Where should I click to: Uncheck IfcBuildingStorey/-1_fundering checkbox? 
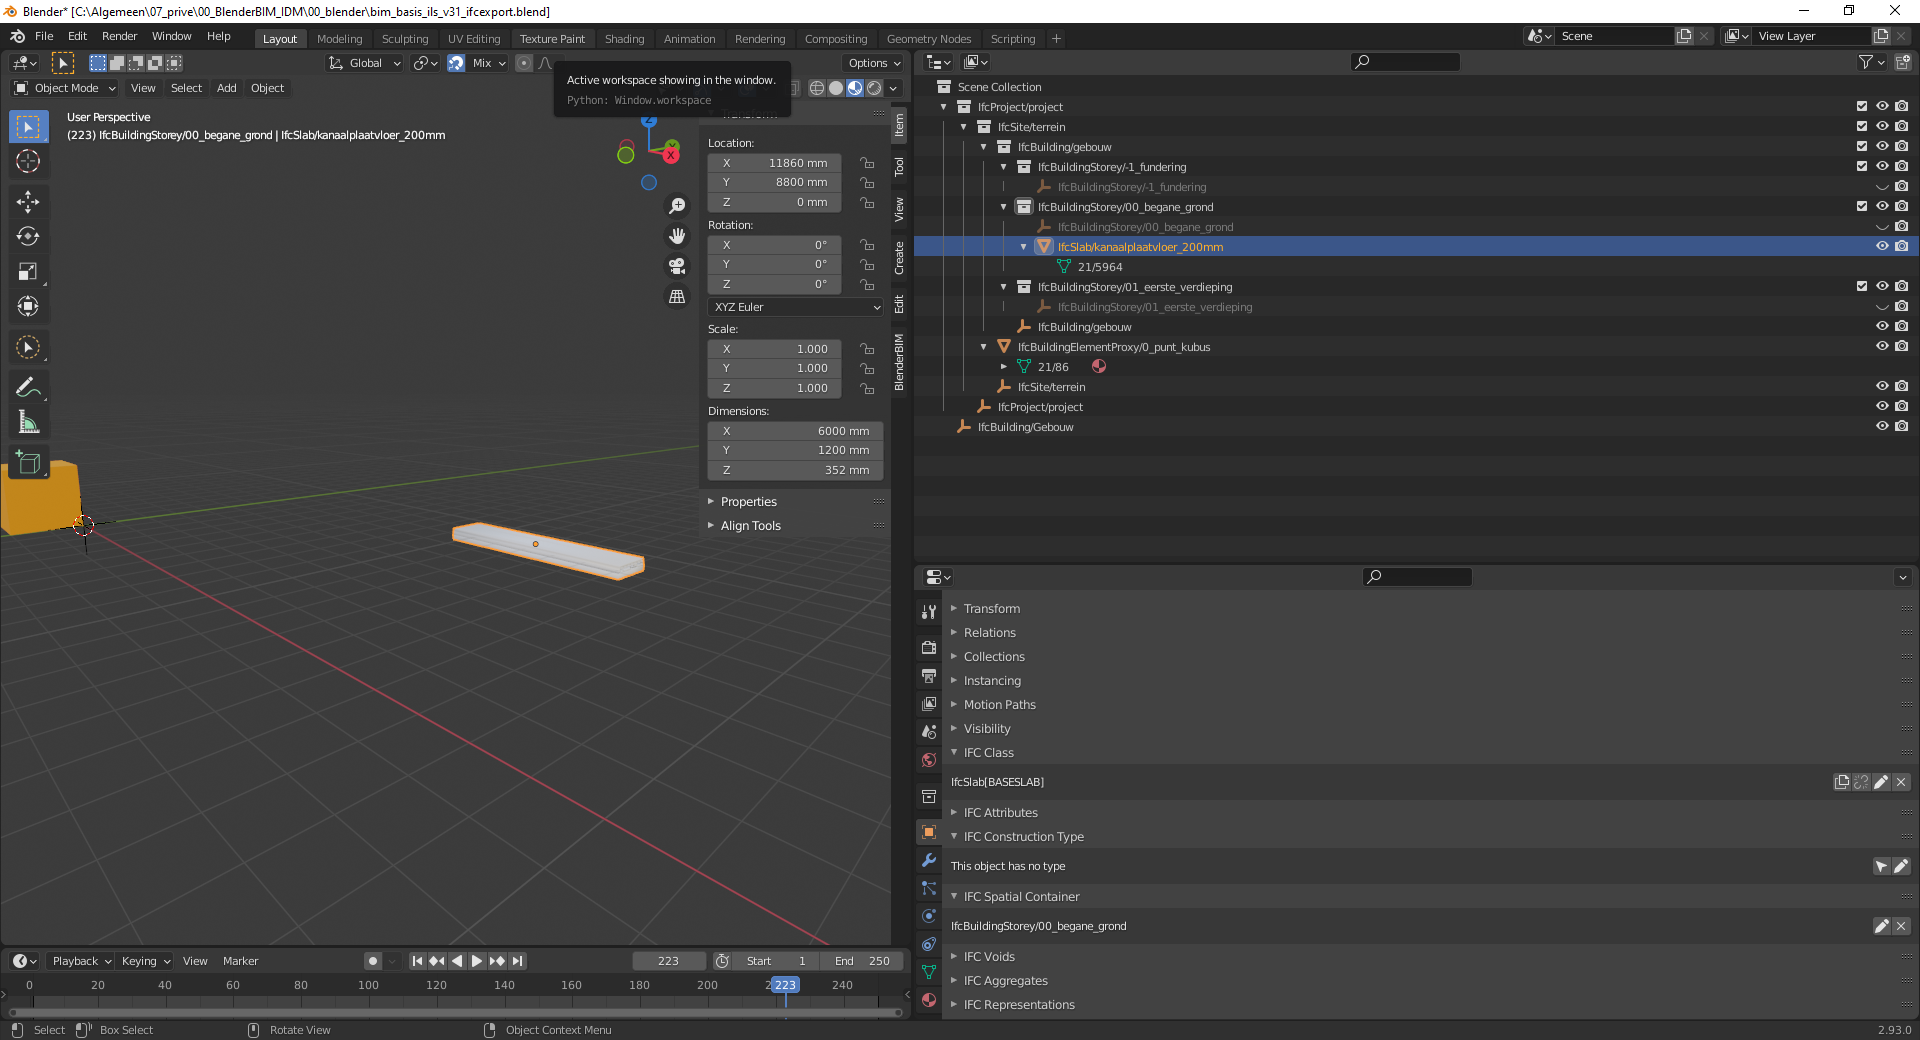click(x=1862, y=166)
